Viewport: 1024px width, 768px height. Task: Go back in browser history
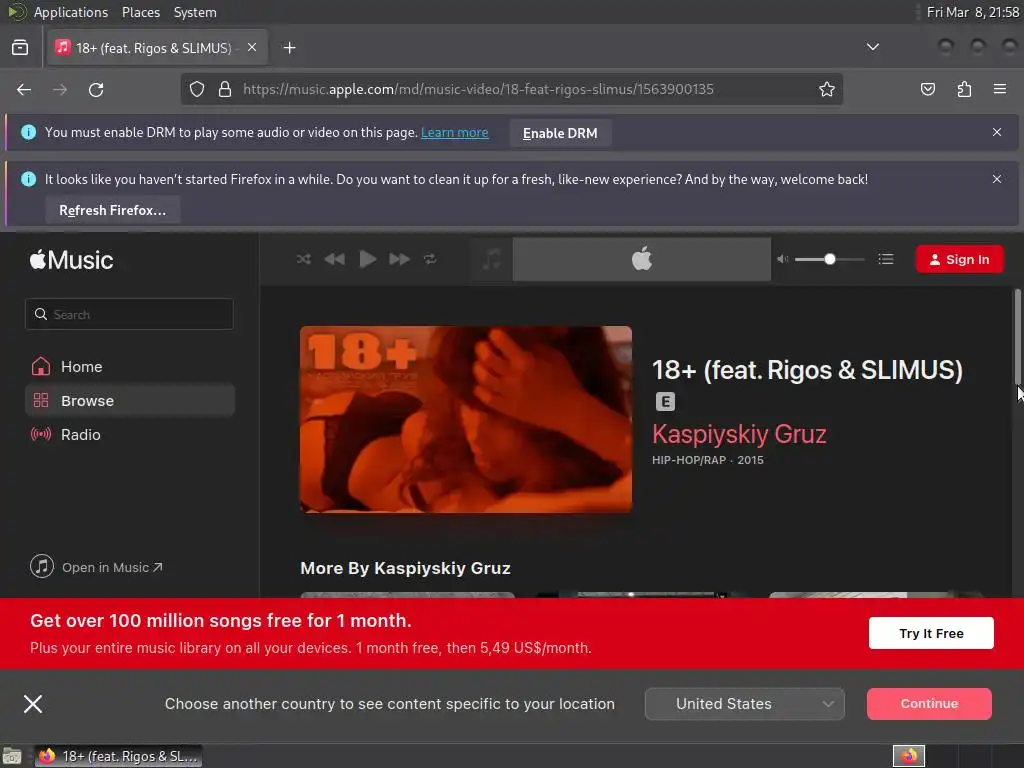24,89
